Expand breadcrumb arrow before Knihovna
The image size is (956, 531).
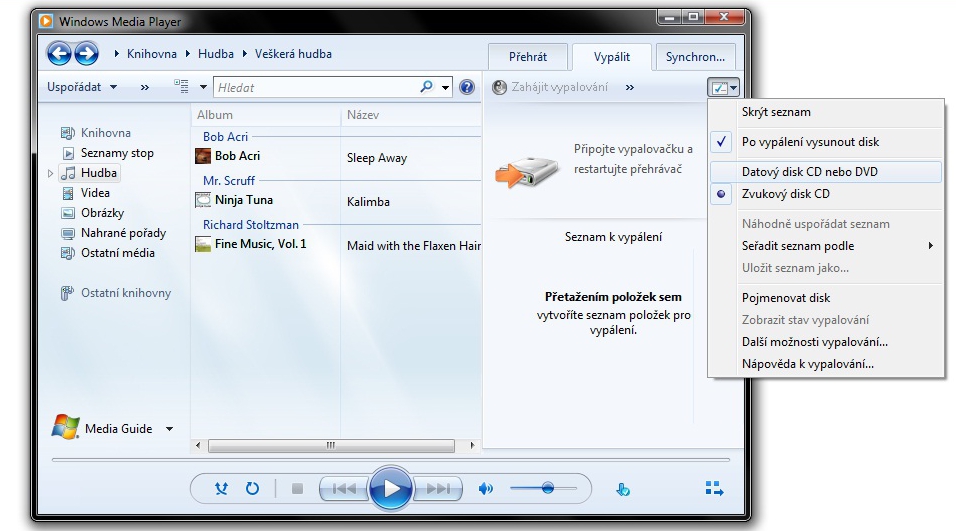(116, 54)
